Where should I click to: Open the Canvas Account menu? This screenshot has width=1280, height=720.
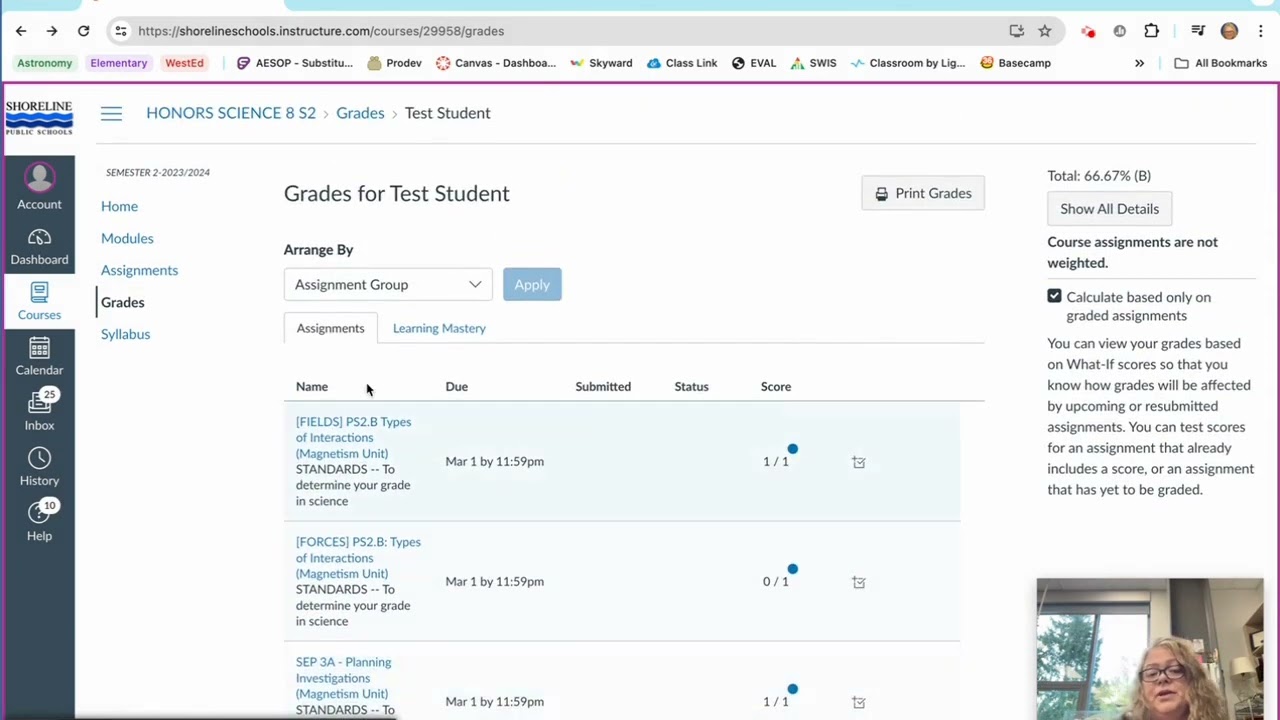pos(39,187)
